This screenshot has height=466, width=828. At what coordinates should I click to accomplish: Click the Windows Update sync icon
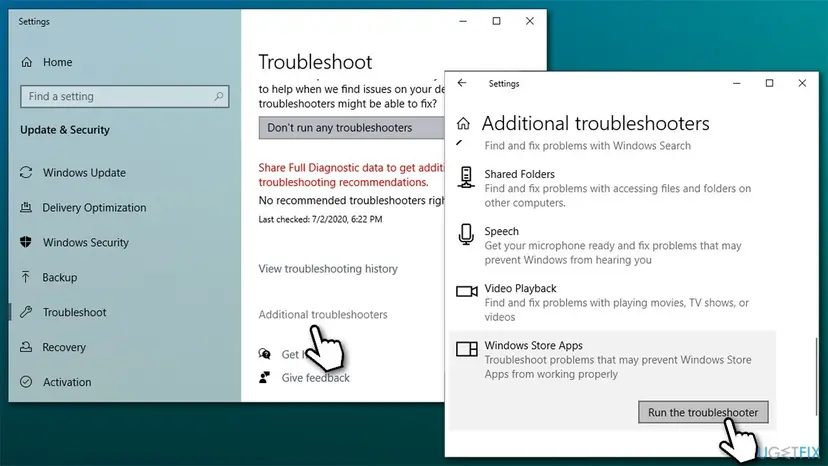[x=26, y=172]
